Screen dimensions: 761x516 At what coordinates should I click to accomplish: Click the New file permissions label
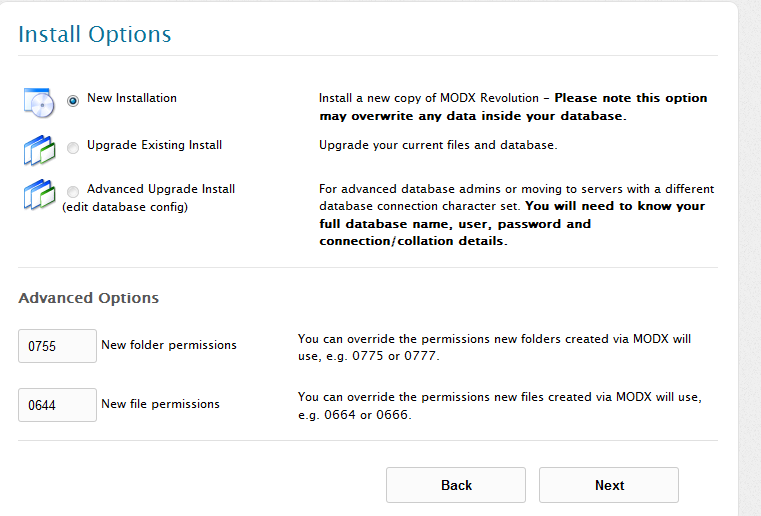point(160,404)
